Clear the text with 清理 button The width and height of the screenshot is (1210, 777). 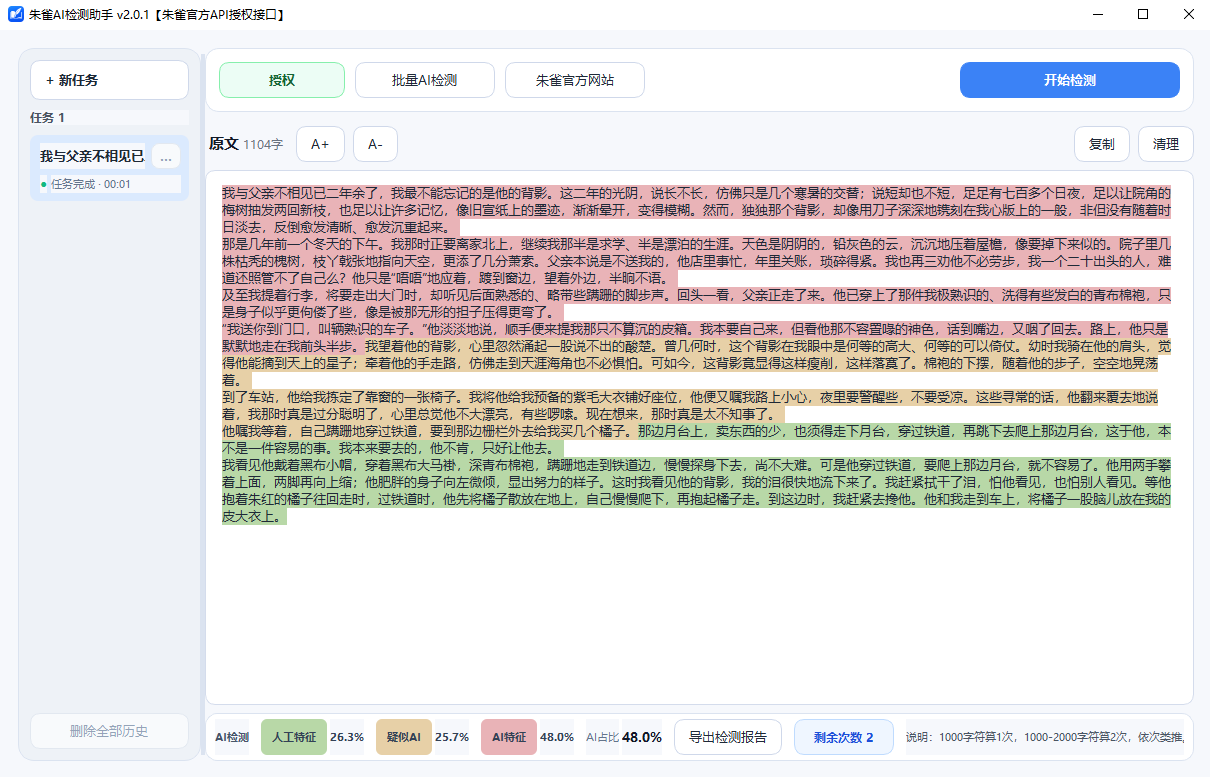(1166, 144)
